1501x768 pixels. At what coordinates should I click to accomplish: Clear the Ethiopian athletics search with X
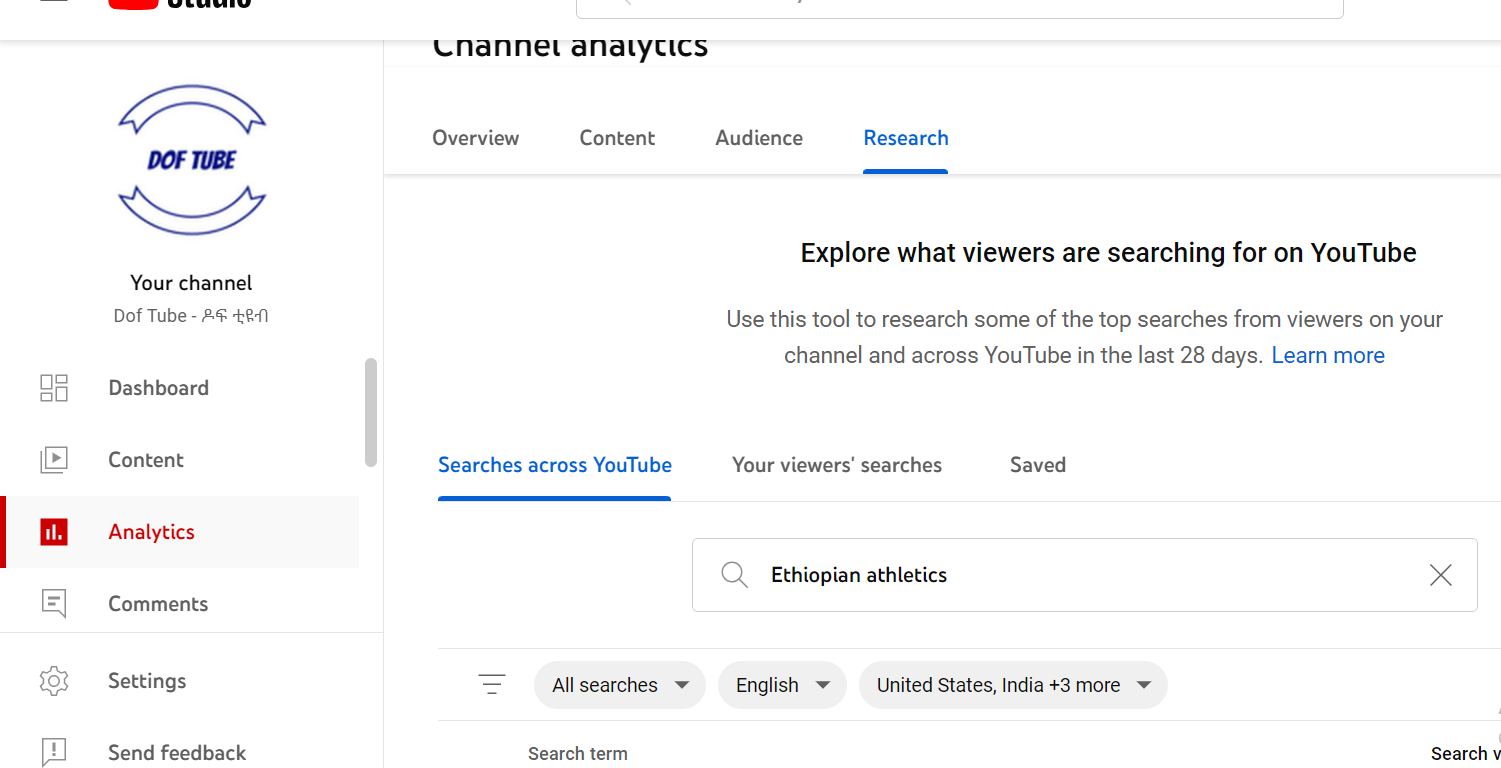[x=1441, y=575]
